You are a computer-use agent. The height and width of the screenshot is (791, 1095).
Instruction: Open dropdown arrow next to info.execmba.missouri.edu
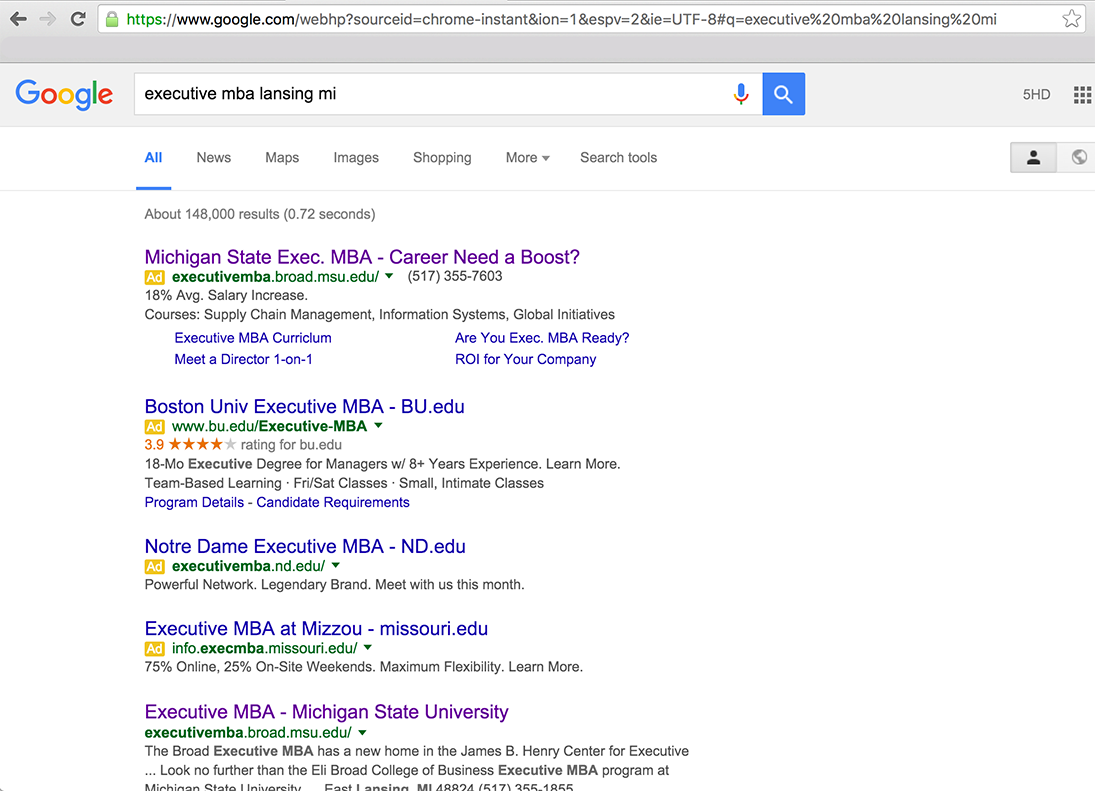(368, 648)
